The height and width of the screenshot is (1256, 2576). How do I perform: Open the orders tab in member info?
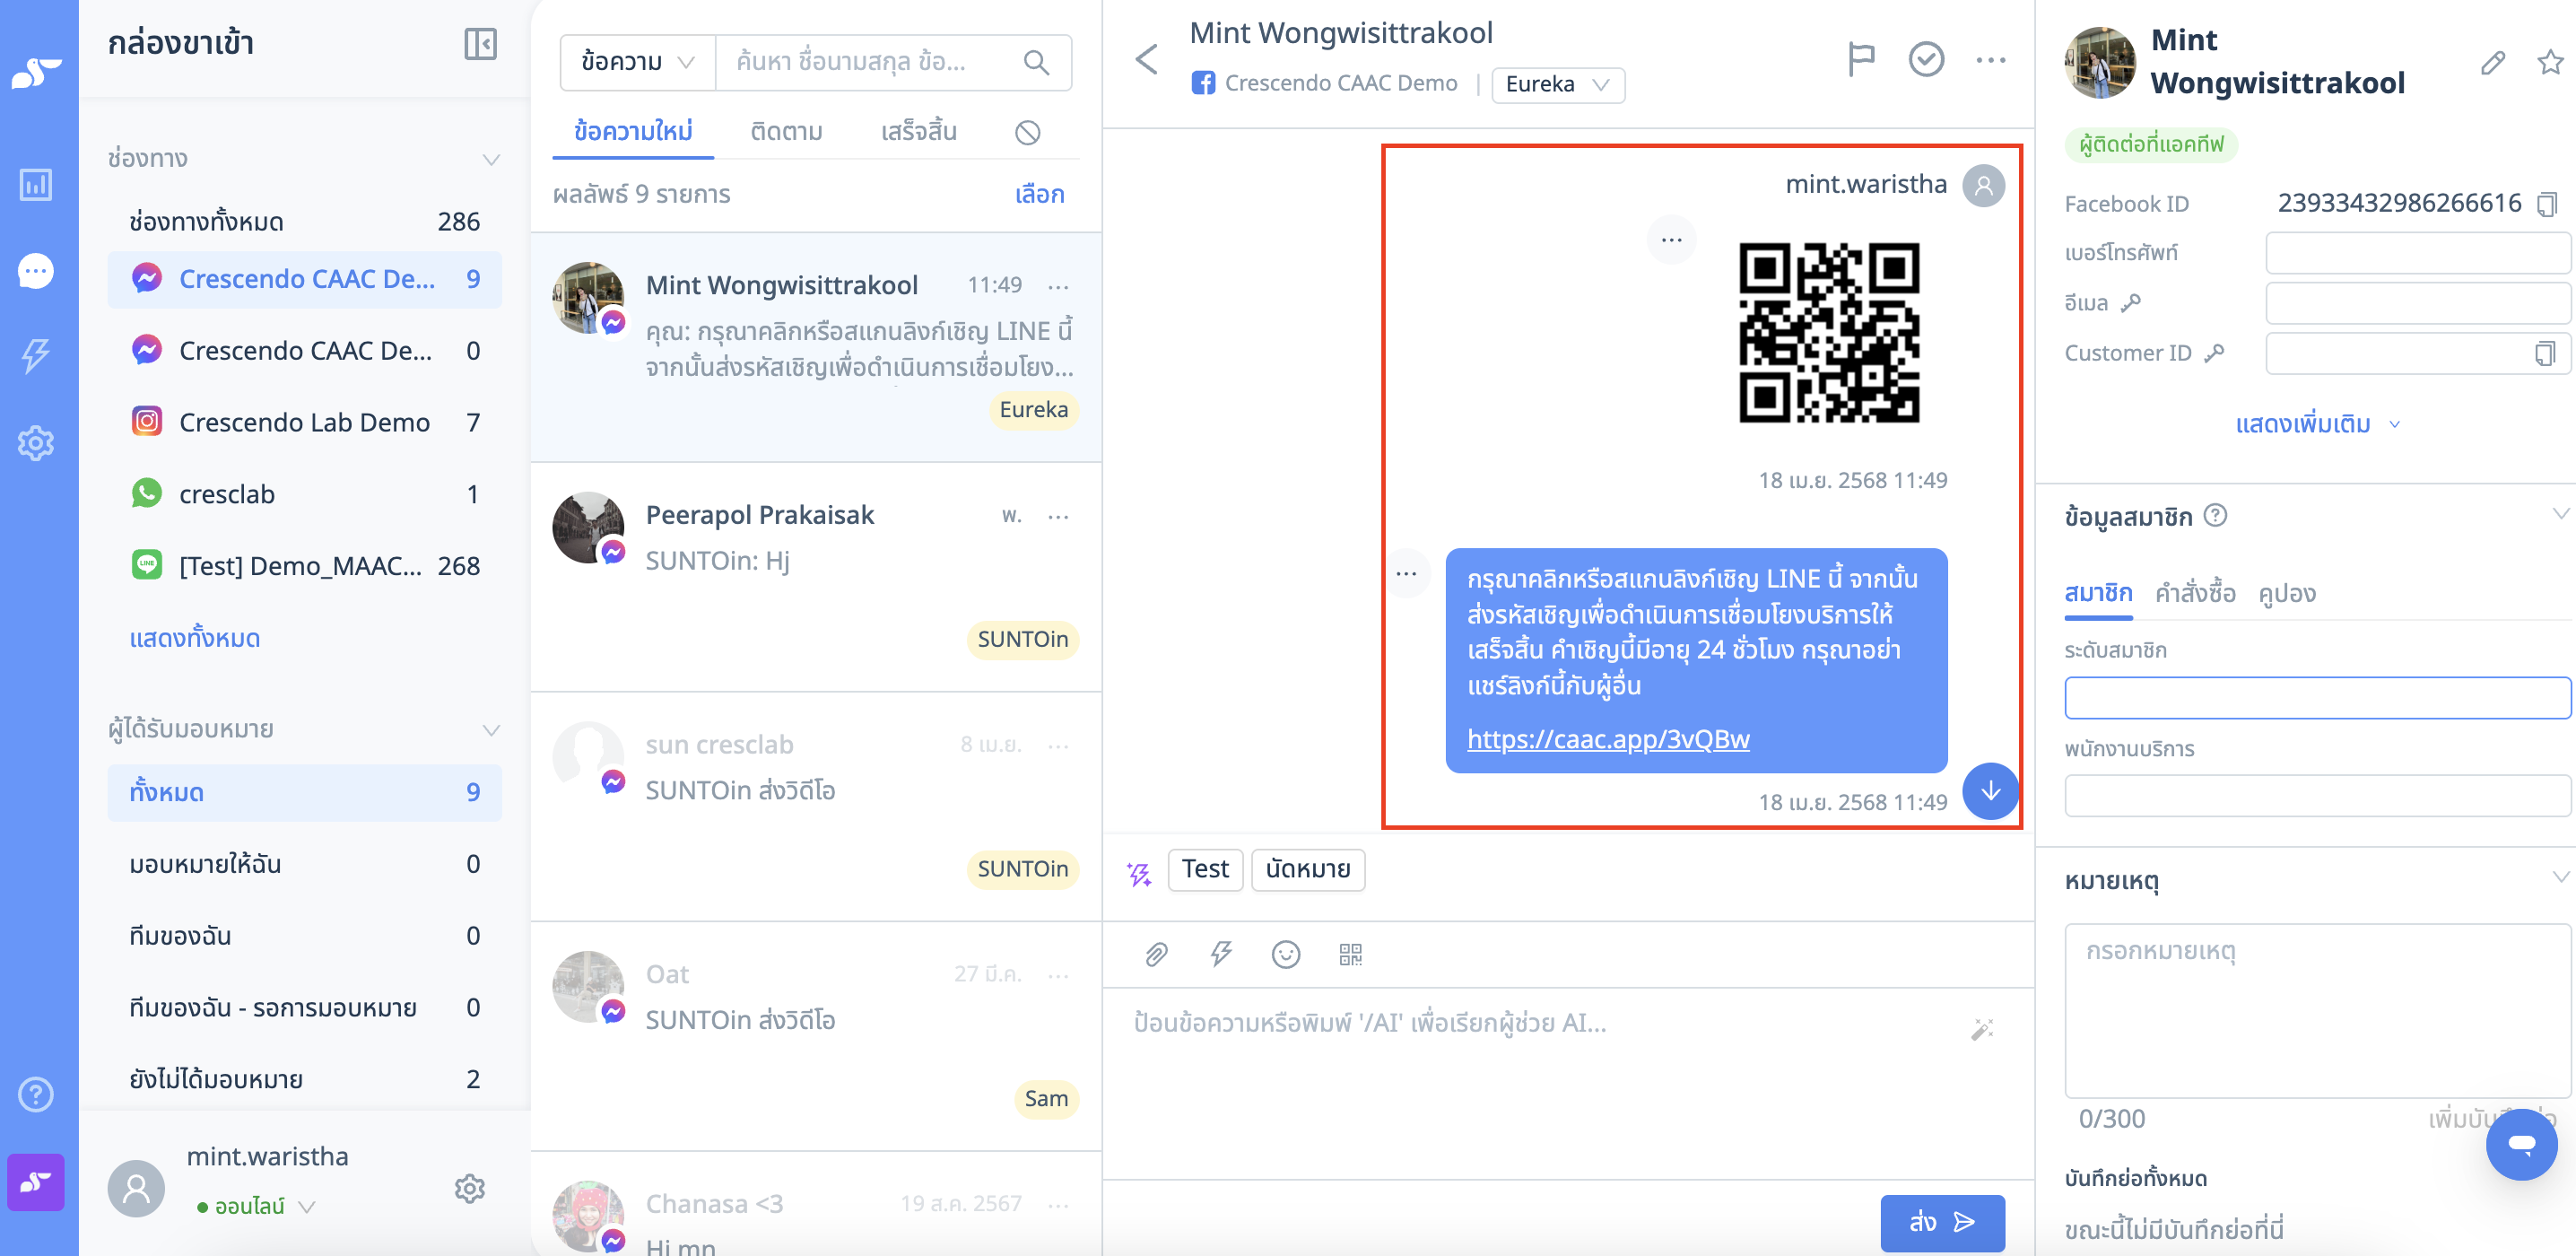click(2195, 593)
